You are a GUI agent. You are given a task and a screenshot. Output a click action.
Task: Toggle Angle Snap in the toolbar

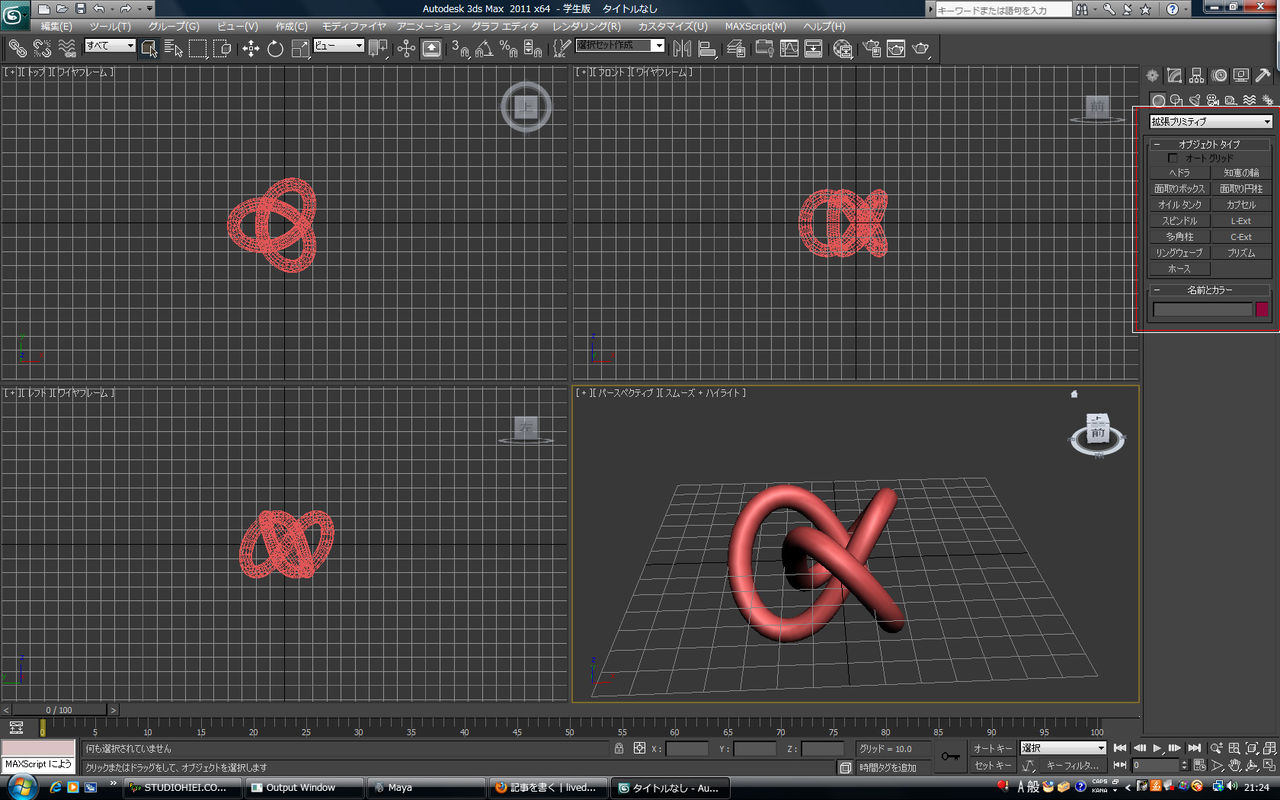coord(484,48)
